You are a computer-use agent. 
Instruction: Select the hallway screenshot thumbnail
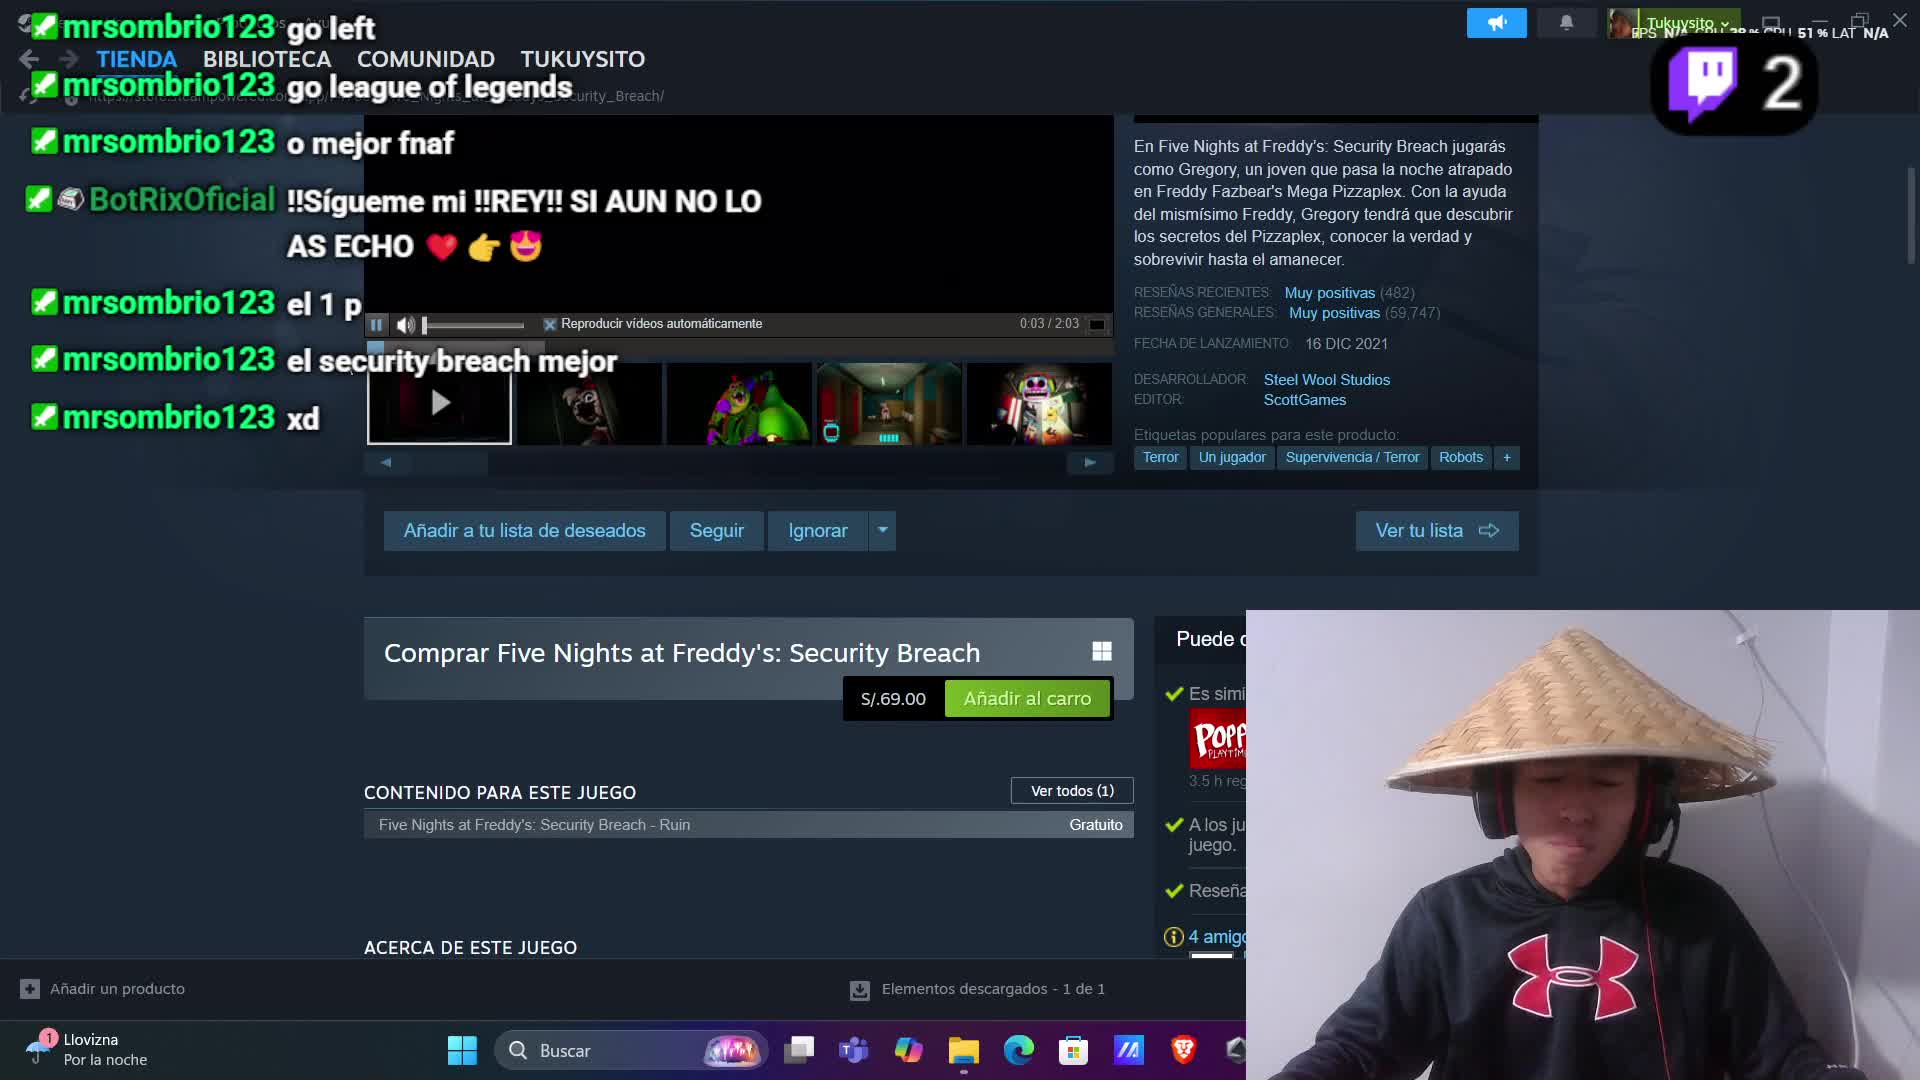tap(889, 403)
